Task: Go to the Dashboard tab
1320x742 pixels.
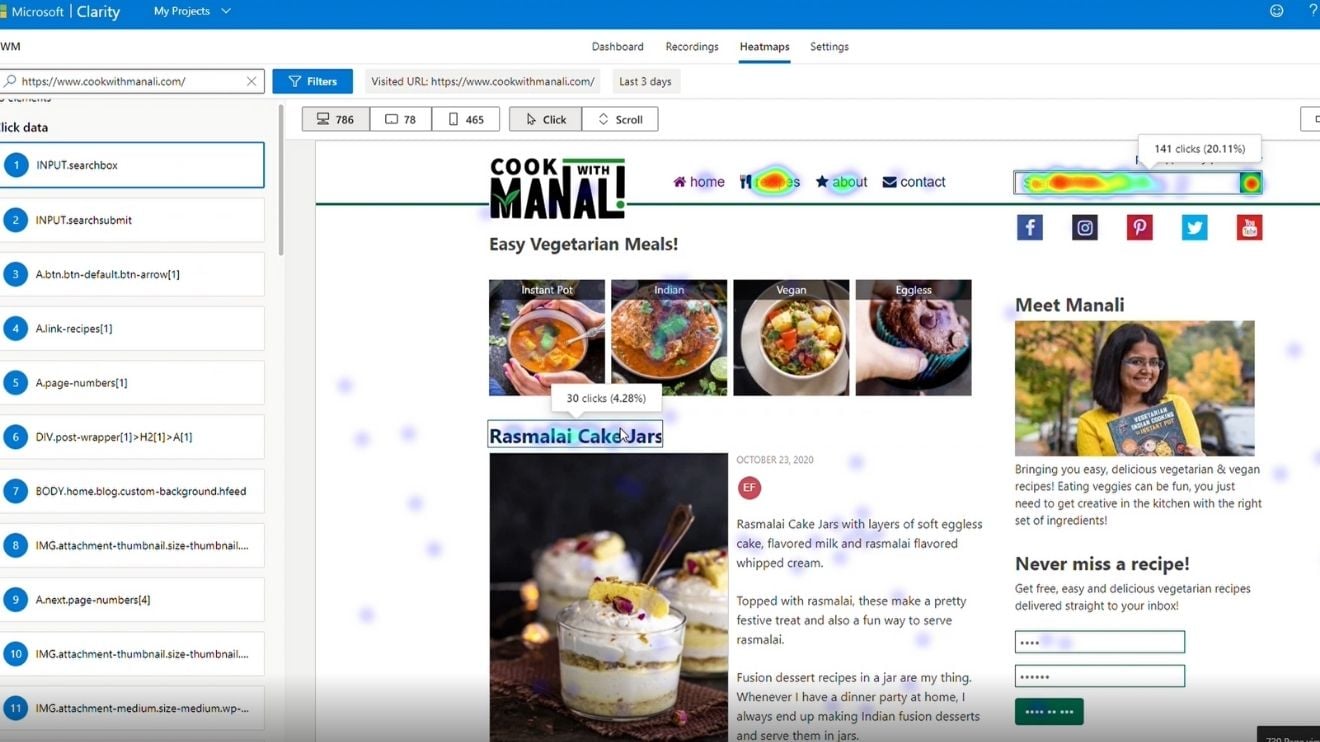Action: 617,47
